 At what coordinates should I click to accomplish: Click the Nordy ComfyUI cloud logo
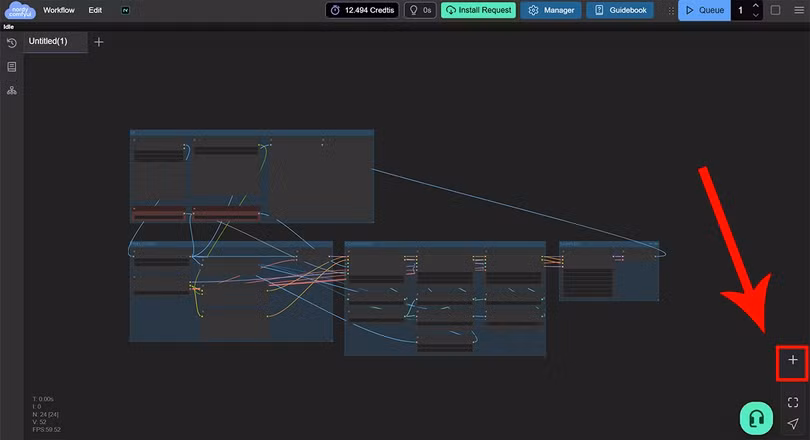tap(18, 10)
